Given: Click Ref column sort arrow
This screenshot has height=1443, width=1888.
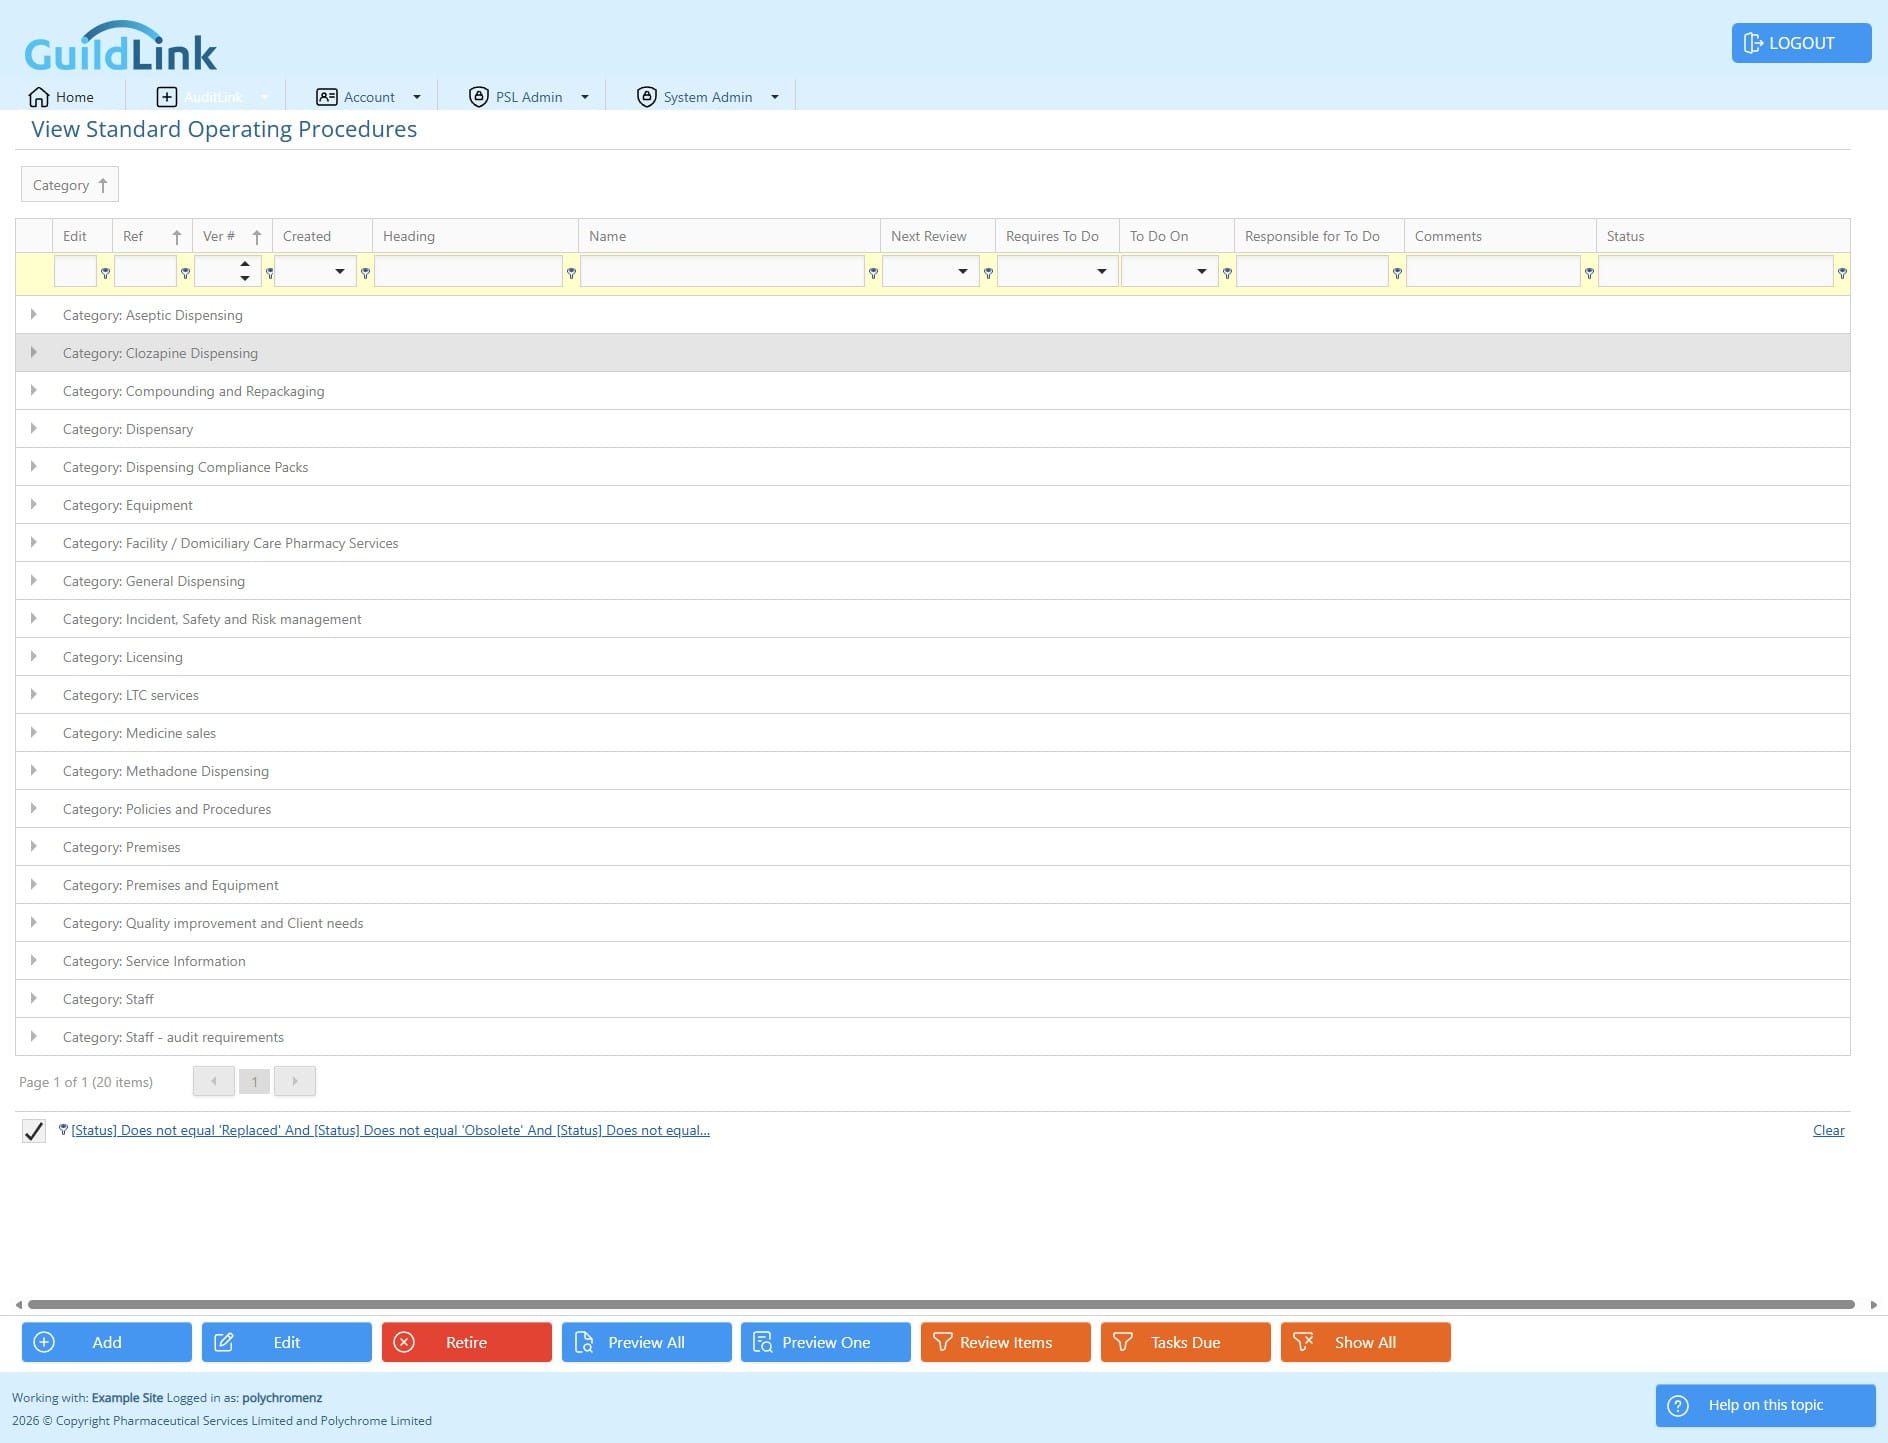Looking at the screenshot, I should (x=177, y=237).
